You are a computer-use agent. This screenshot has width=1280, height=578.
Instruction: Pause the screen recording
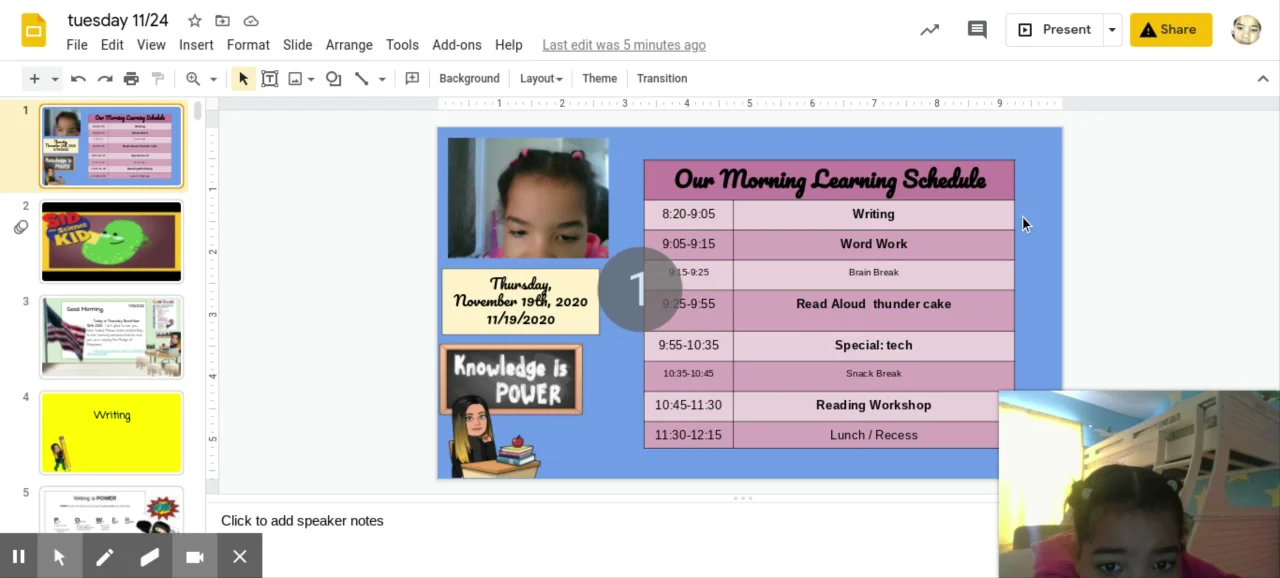coord(18,557)
